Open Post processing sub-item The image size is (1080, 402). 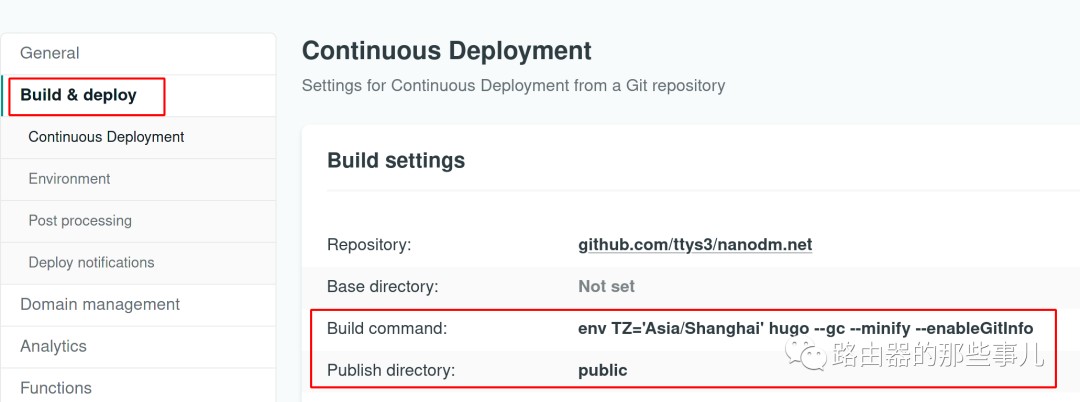point(80,221)
